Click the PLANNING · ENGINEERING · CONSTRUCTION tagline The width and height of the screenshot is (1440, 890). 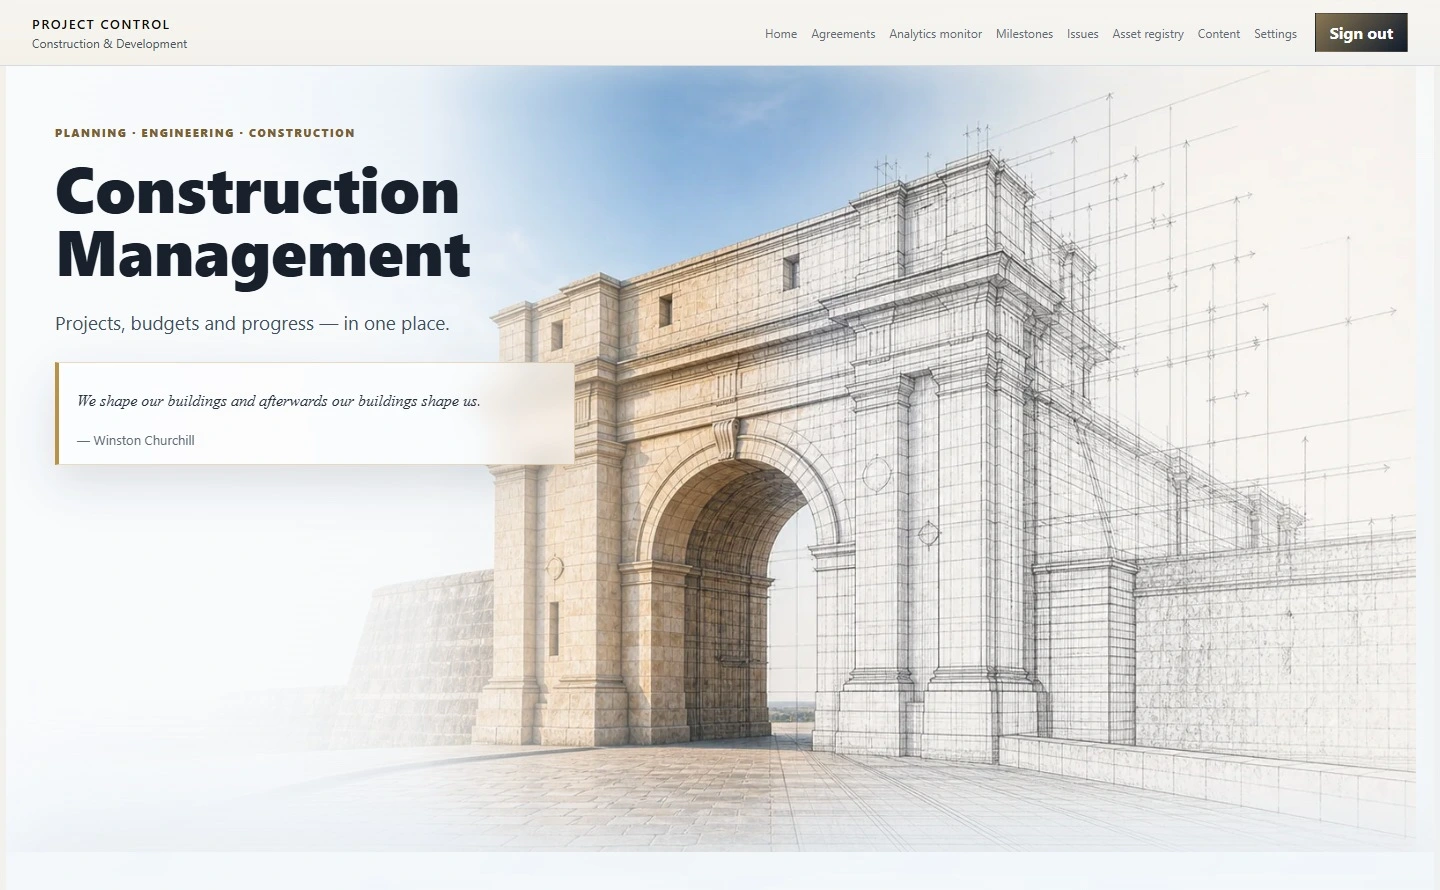[x=205, y=133]
